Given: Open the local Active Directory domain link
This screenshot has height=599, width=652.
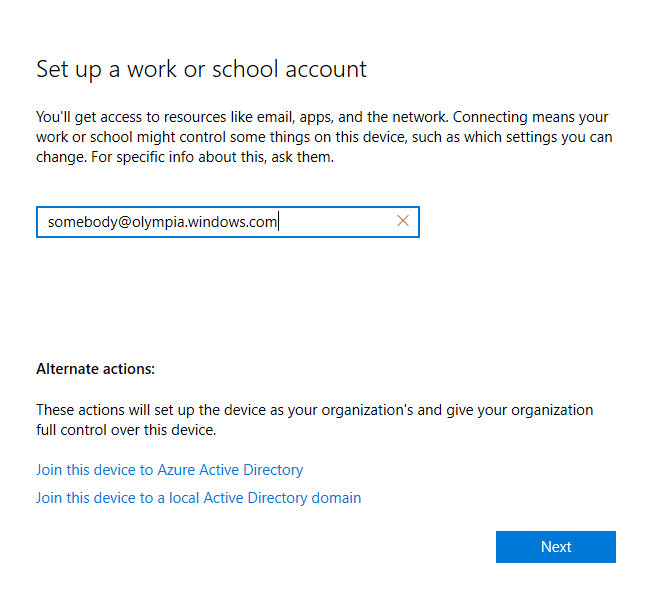Looking at the screenshot, I should pyautogui.click(x=198, y=497).
